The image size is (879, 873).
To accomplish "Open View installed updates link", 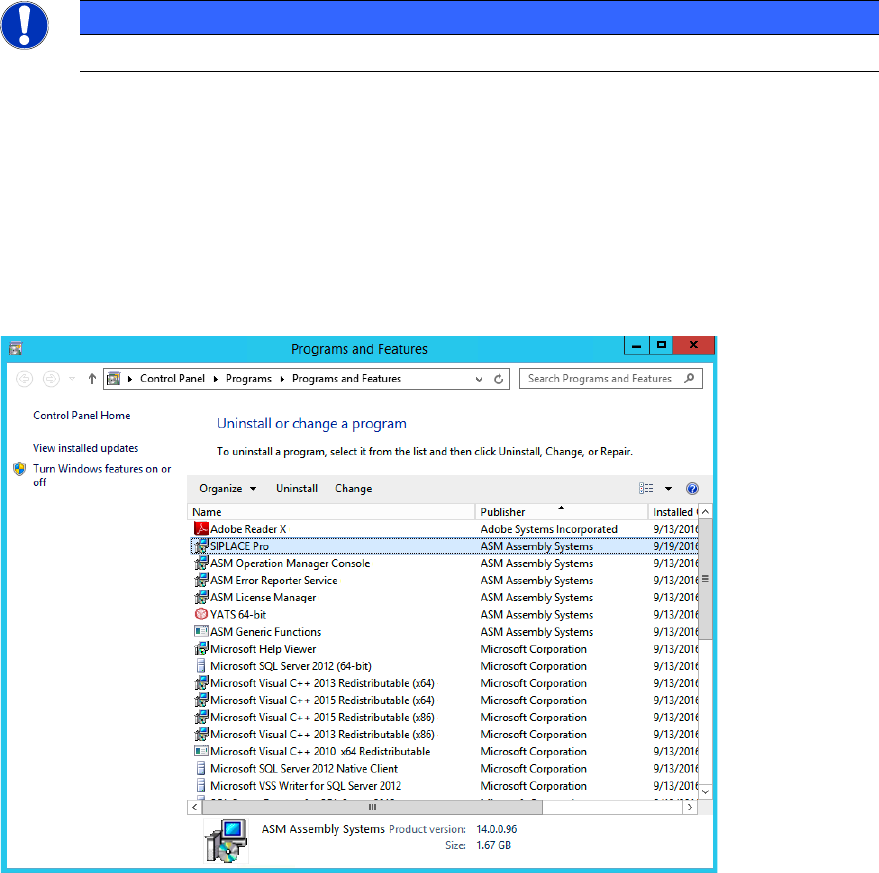I will point(85,448).
